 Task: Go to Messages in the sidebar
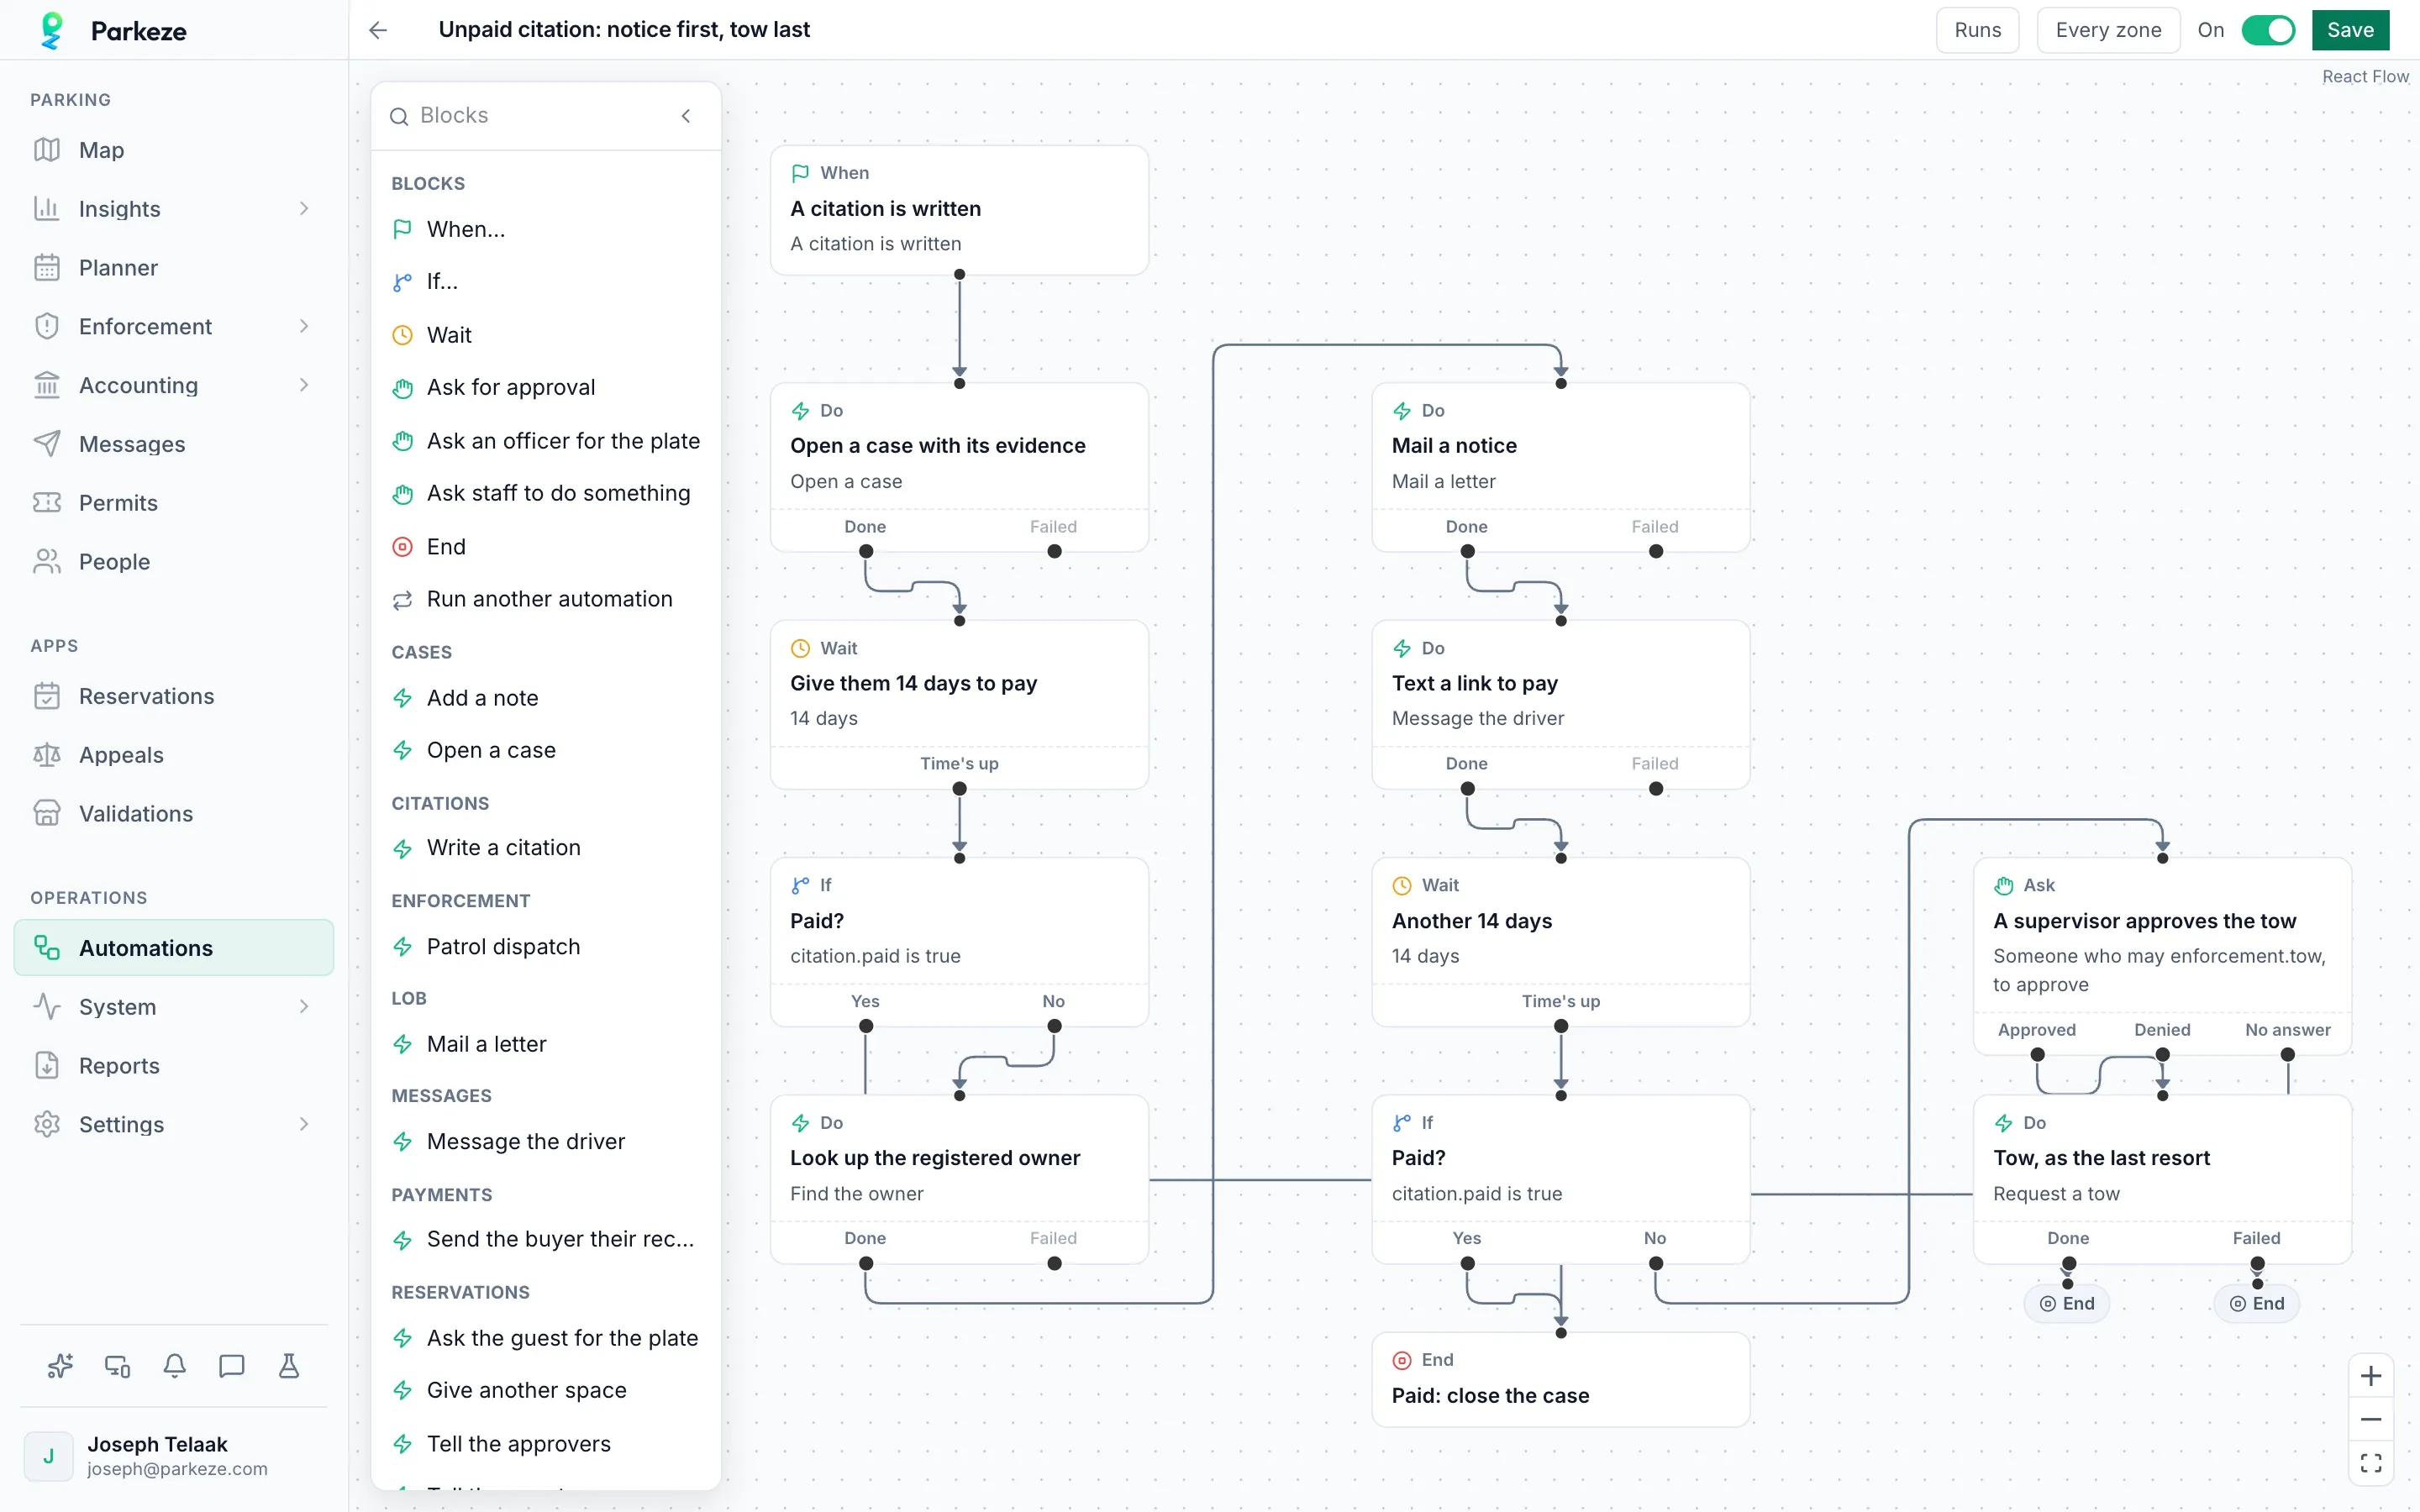(174, 444)
